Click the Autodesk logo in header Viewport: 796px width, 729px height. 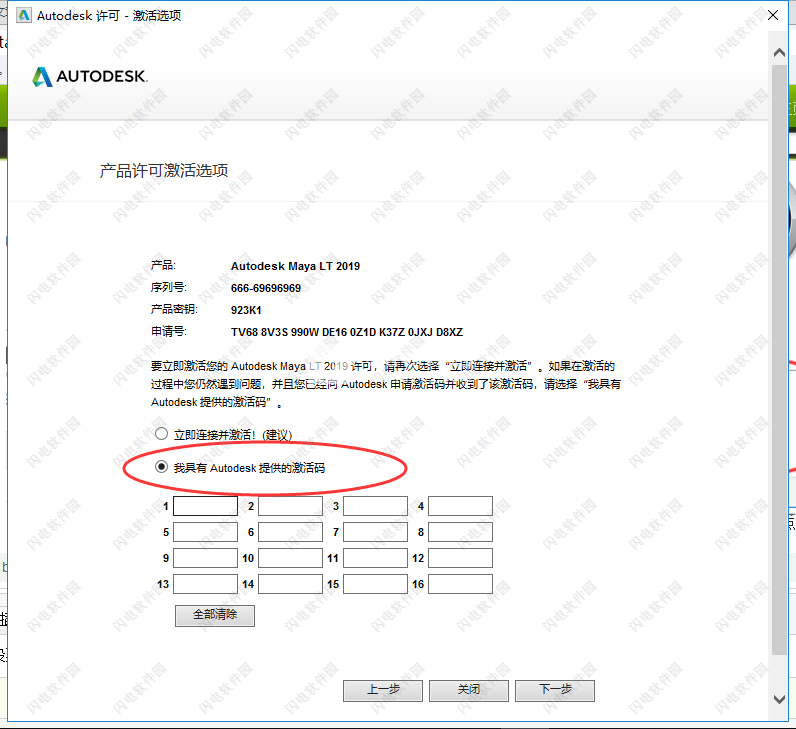(x=90, y=77)
